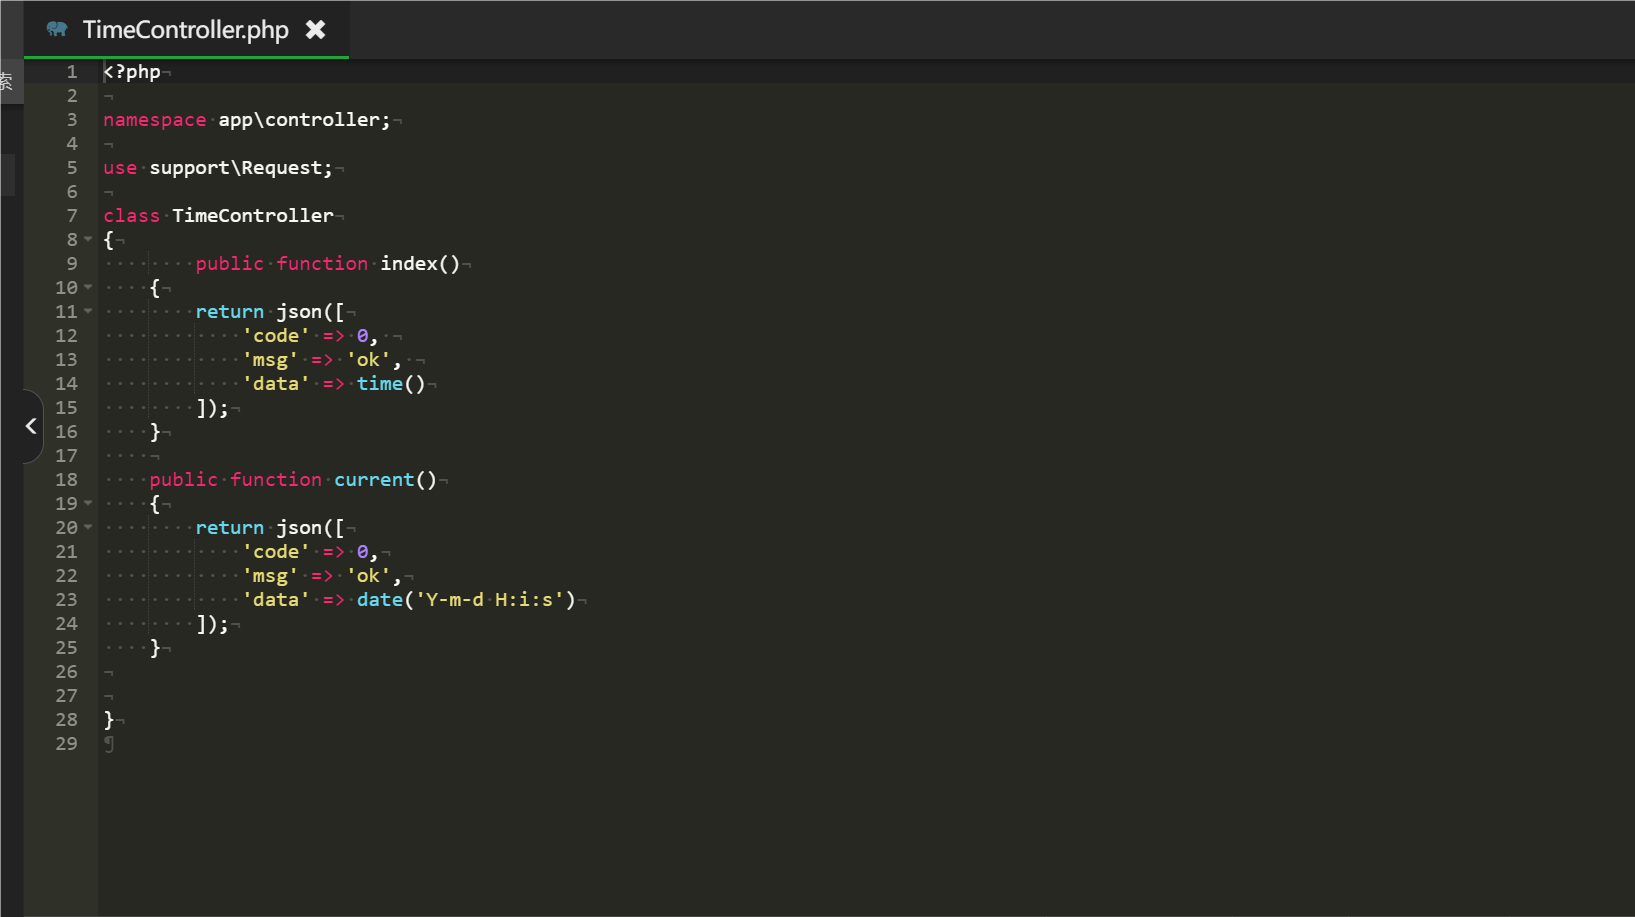Click the 'index()' function name
1635x917 pixels.
point(420,264)
